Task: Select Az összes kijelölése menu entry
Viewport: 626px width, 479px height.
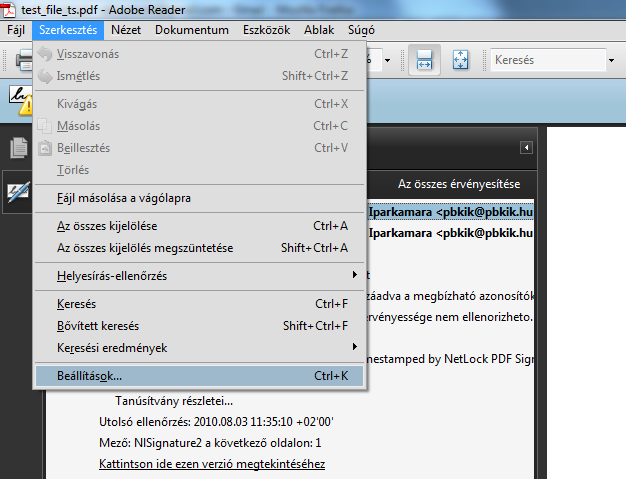Action: pyautogui.click(x=200, y=226)
